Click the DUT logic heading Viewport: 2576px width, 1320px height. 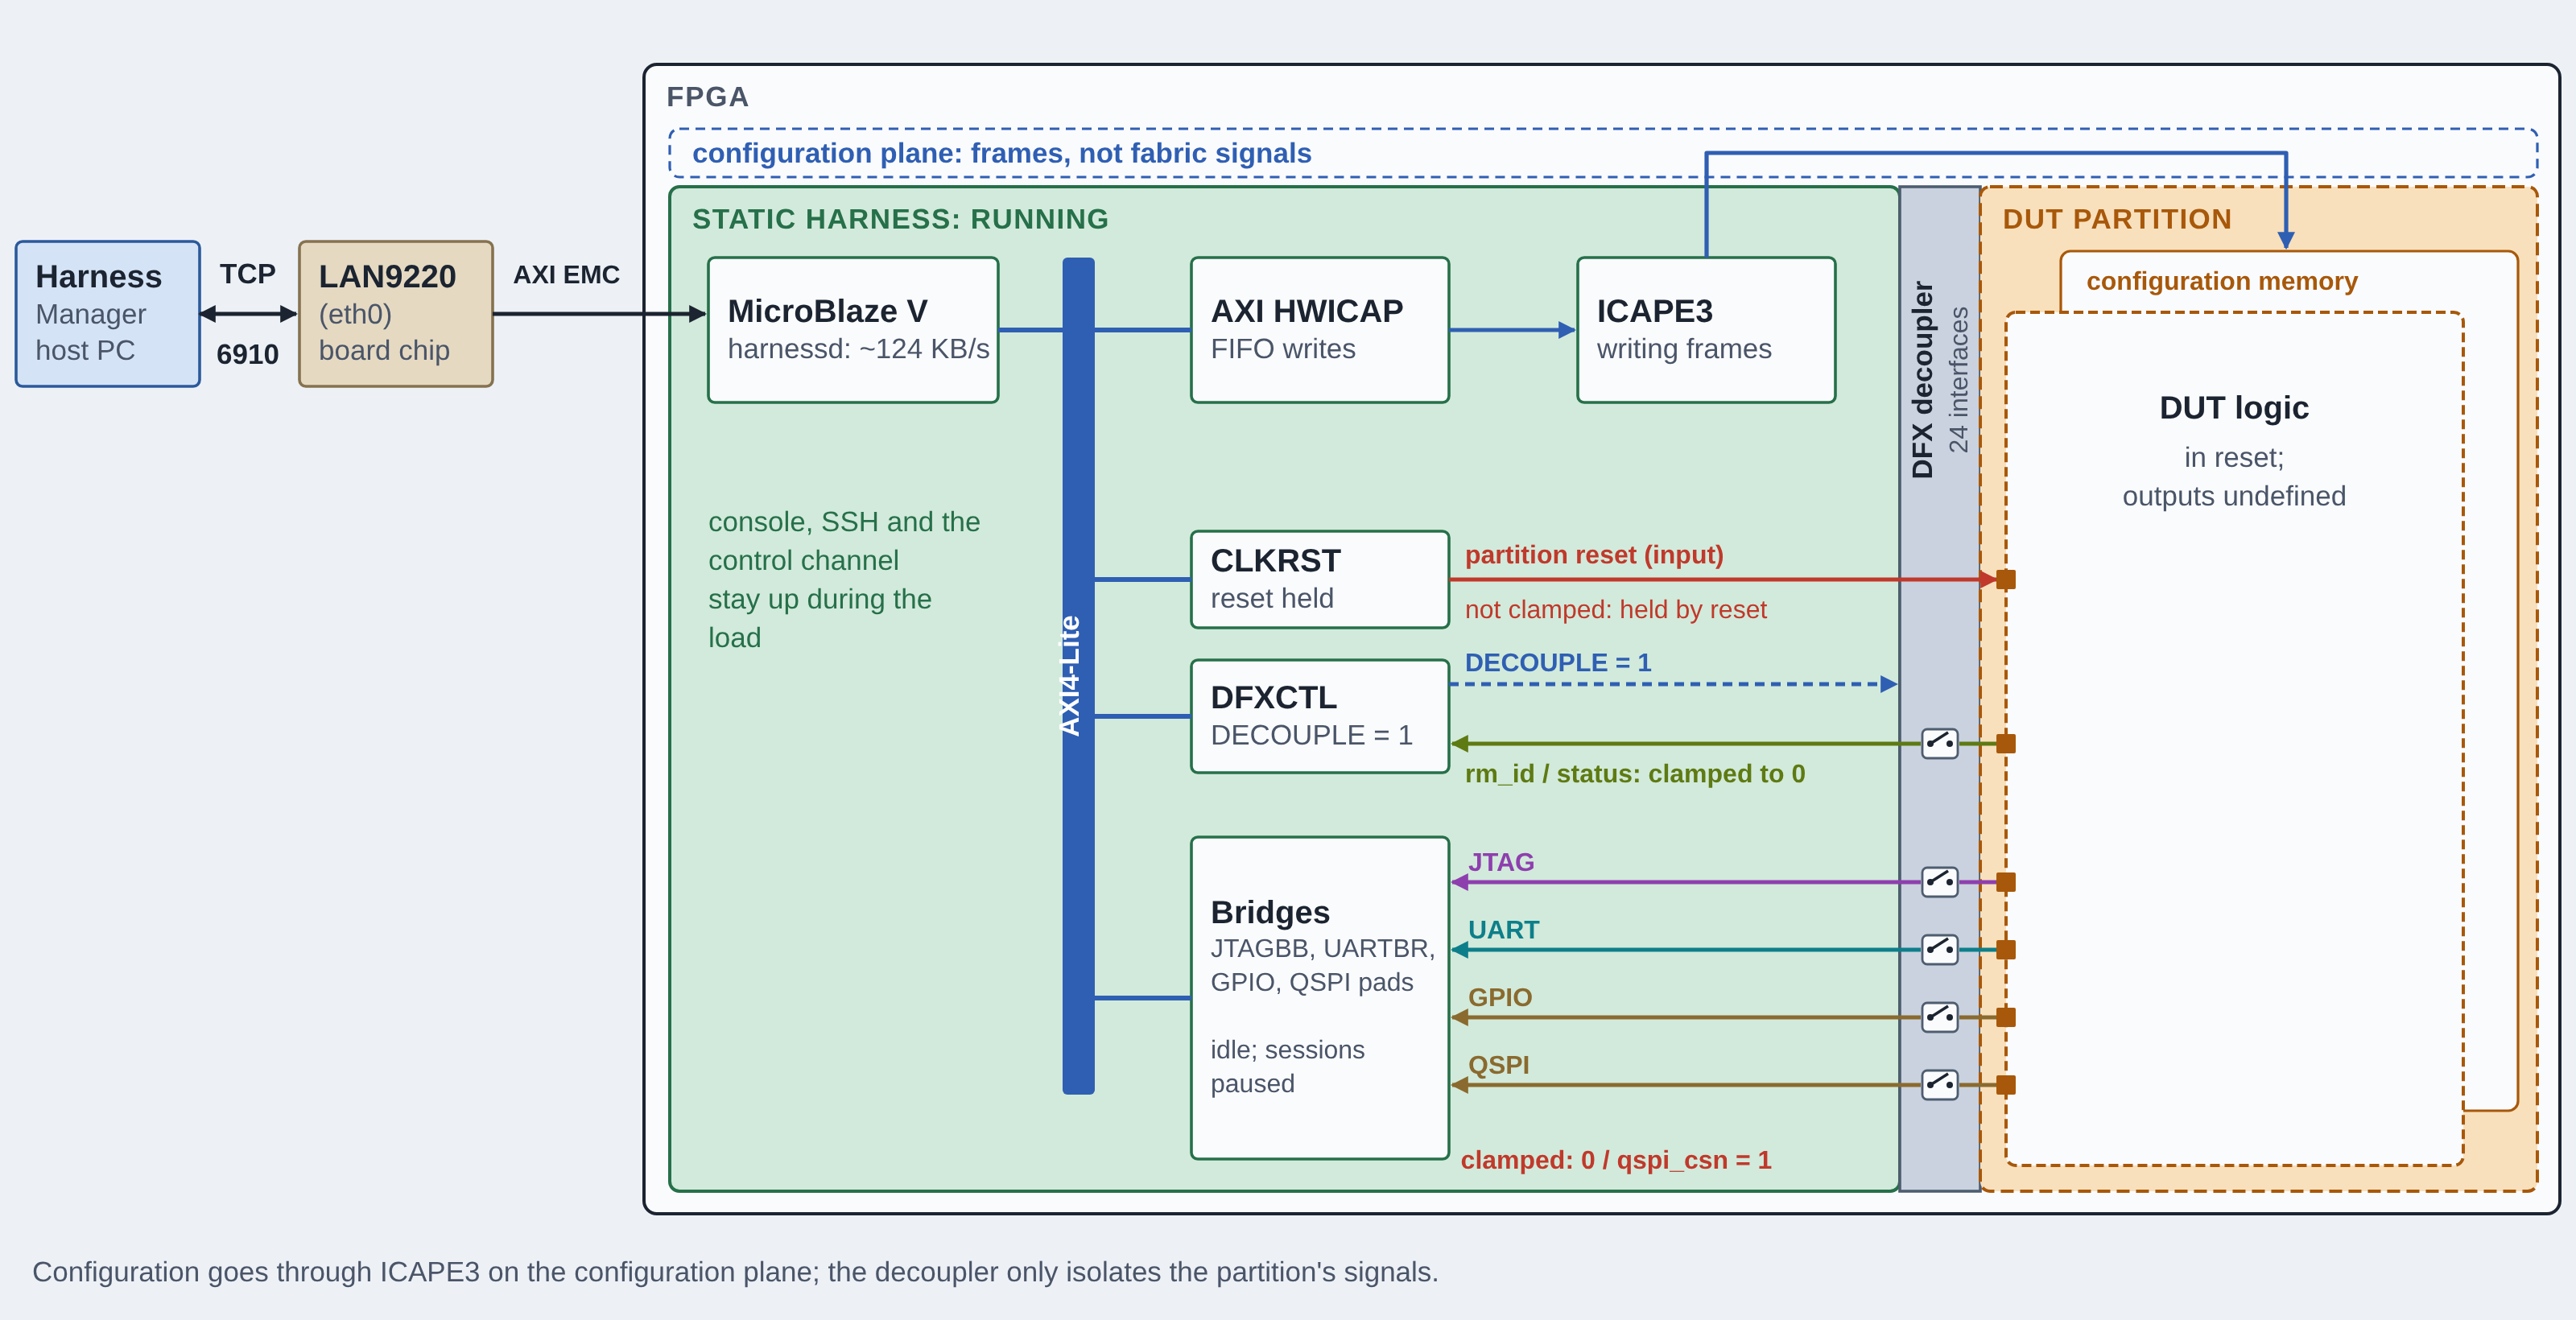tap(2234, 408)
